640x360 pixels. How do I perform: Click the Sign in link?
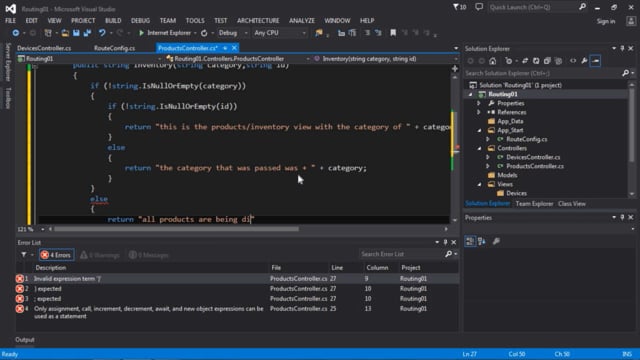pos(606,21)
